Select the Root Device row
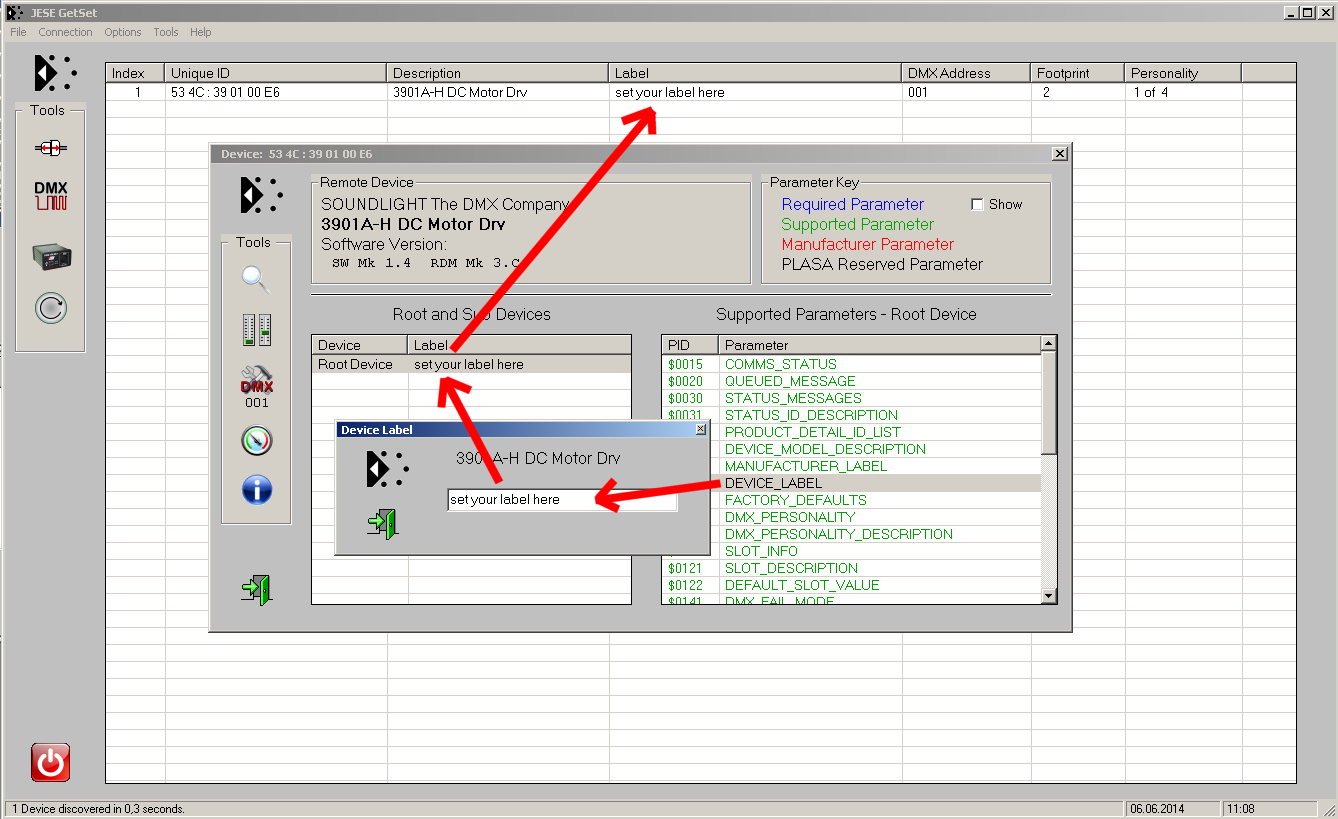Viewport: 1338px width, 819px height. 355,365
